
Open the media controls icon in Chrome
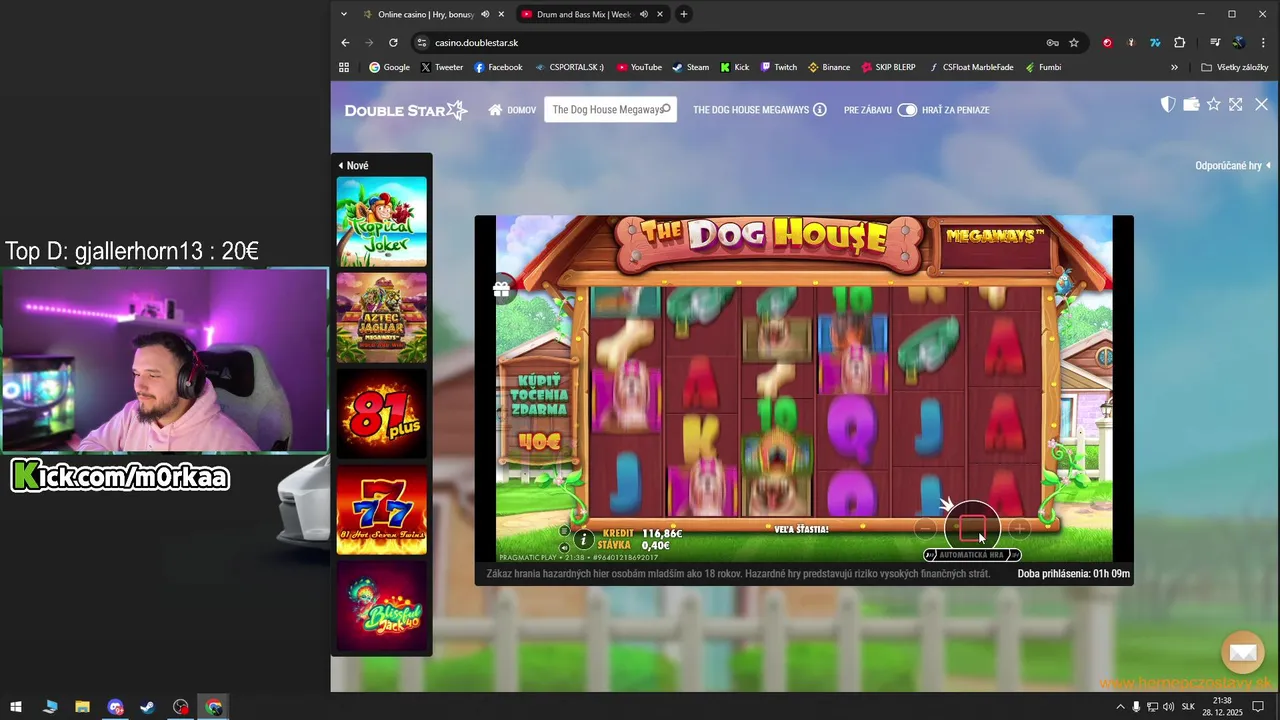tap(1215, 43)
